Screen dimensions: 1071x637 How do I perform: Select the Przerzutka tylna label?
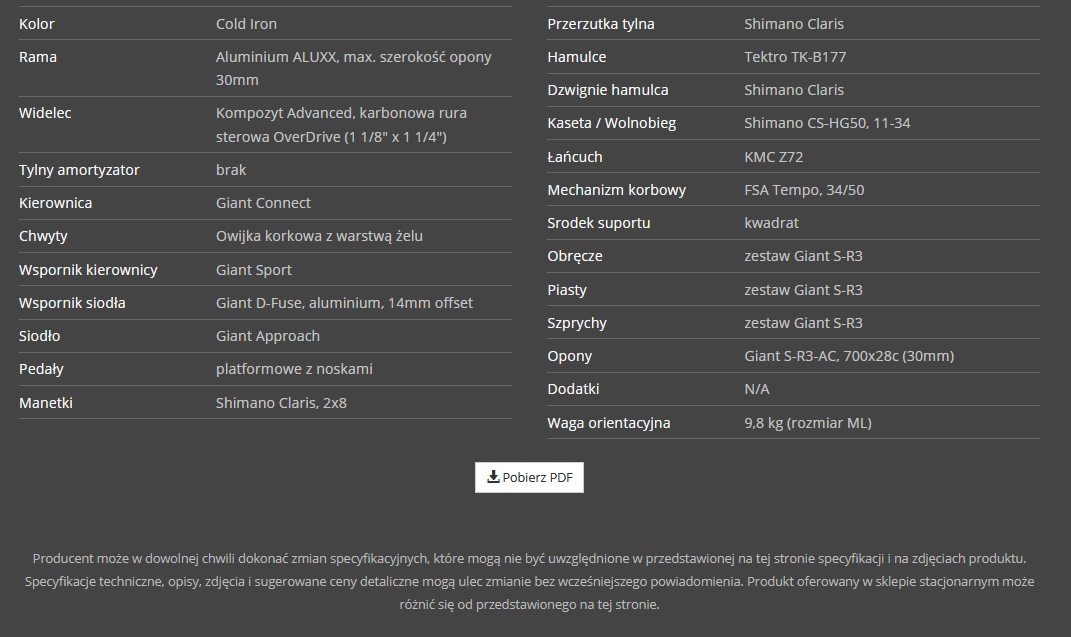tap(601, 24)
